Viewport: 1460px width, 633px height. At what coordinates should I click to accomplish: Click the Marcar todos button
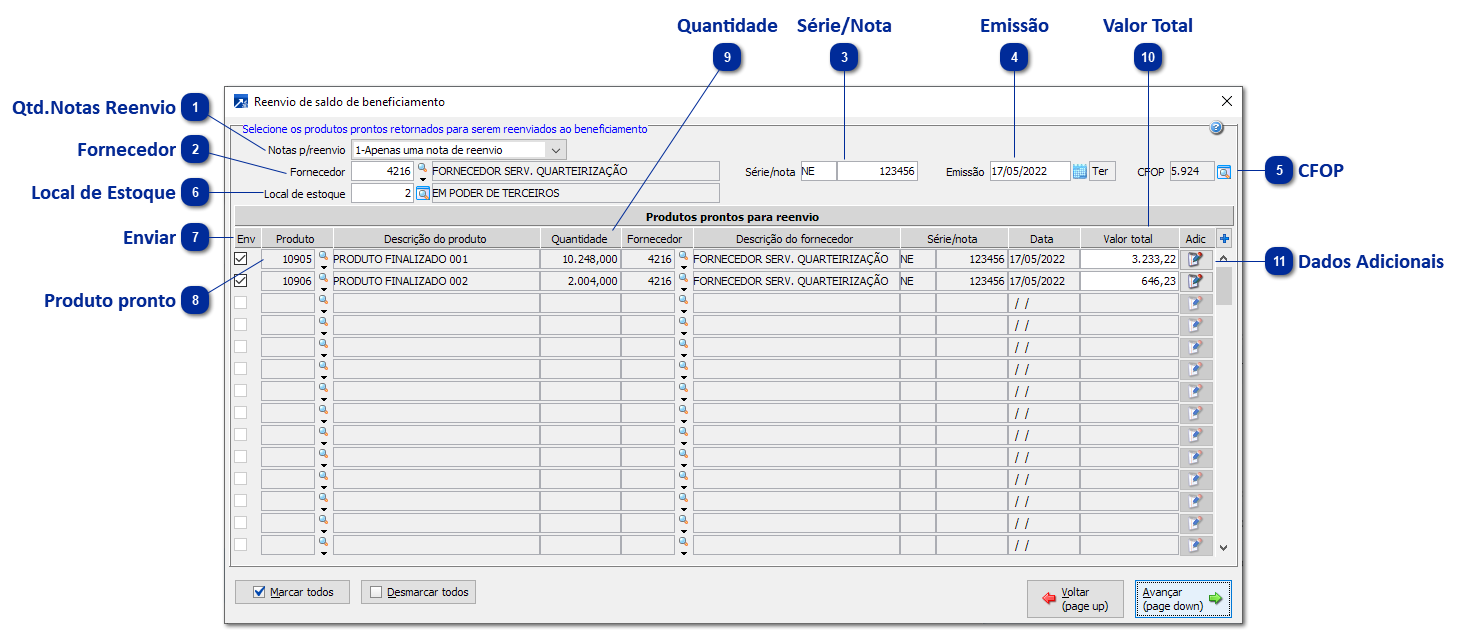[x=293, y=592]
